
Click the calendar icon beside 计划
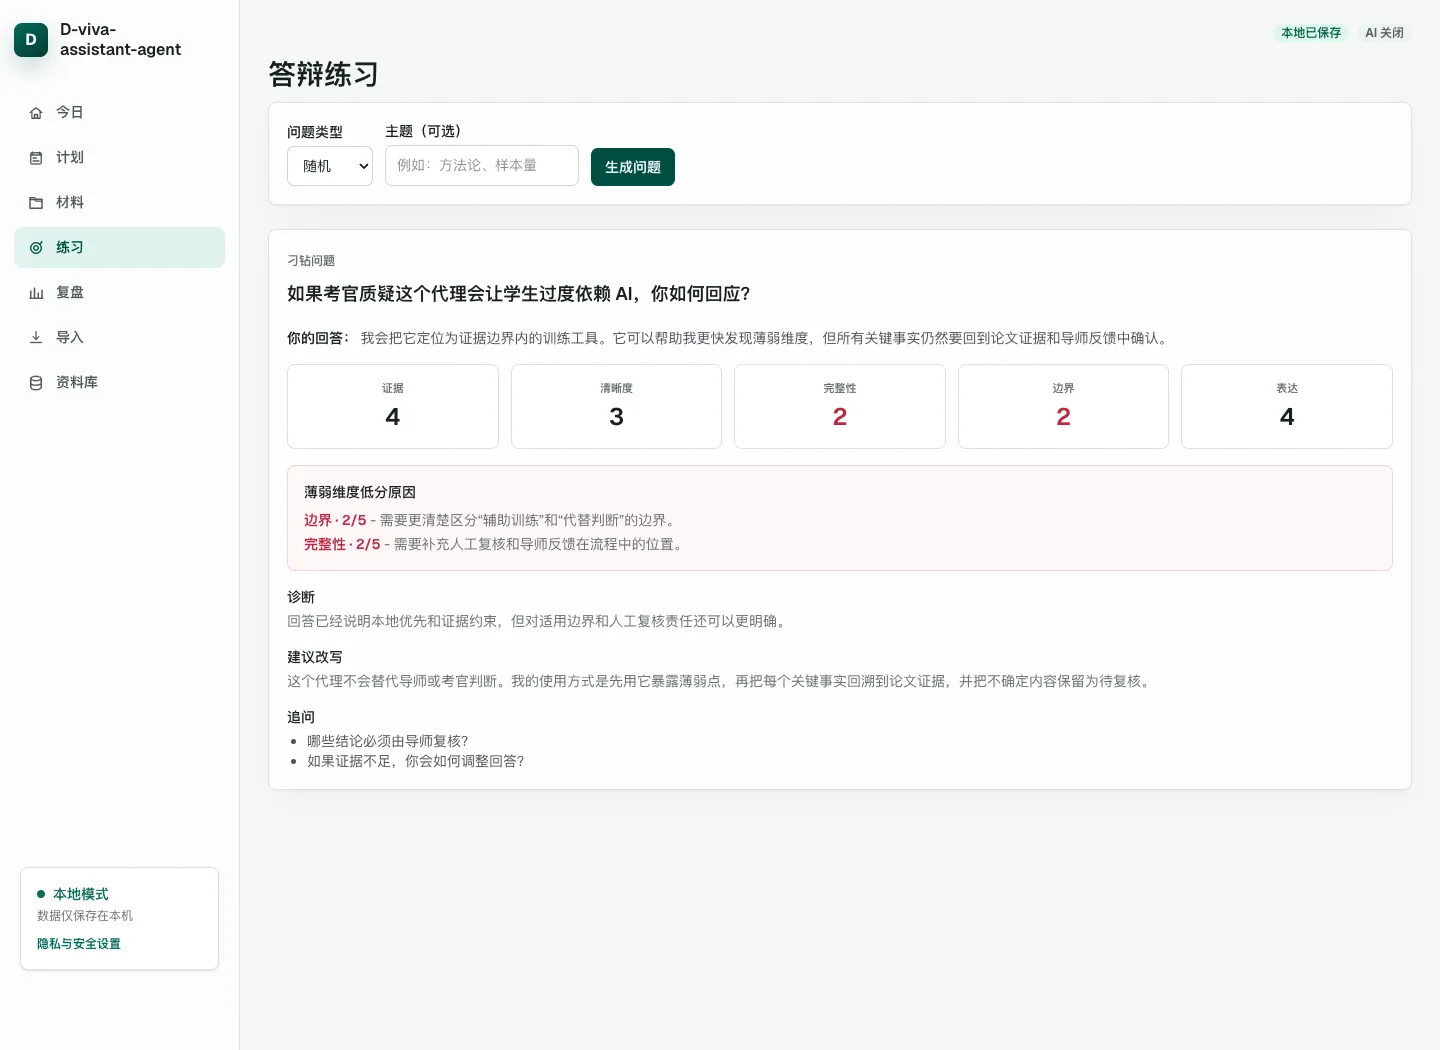coord(36,158)
